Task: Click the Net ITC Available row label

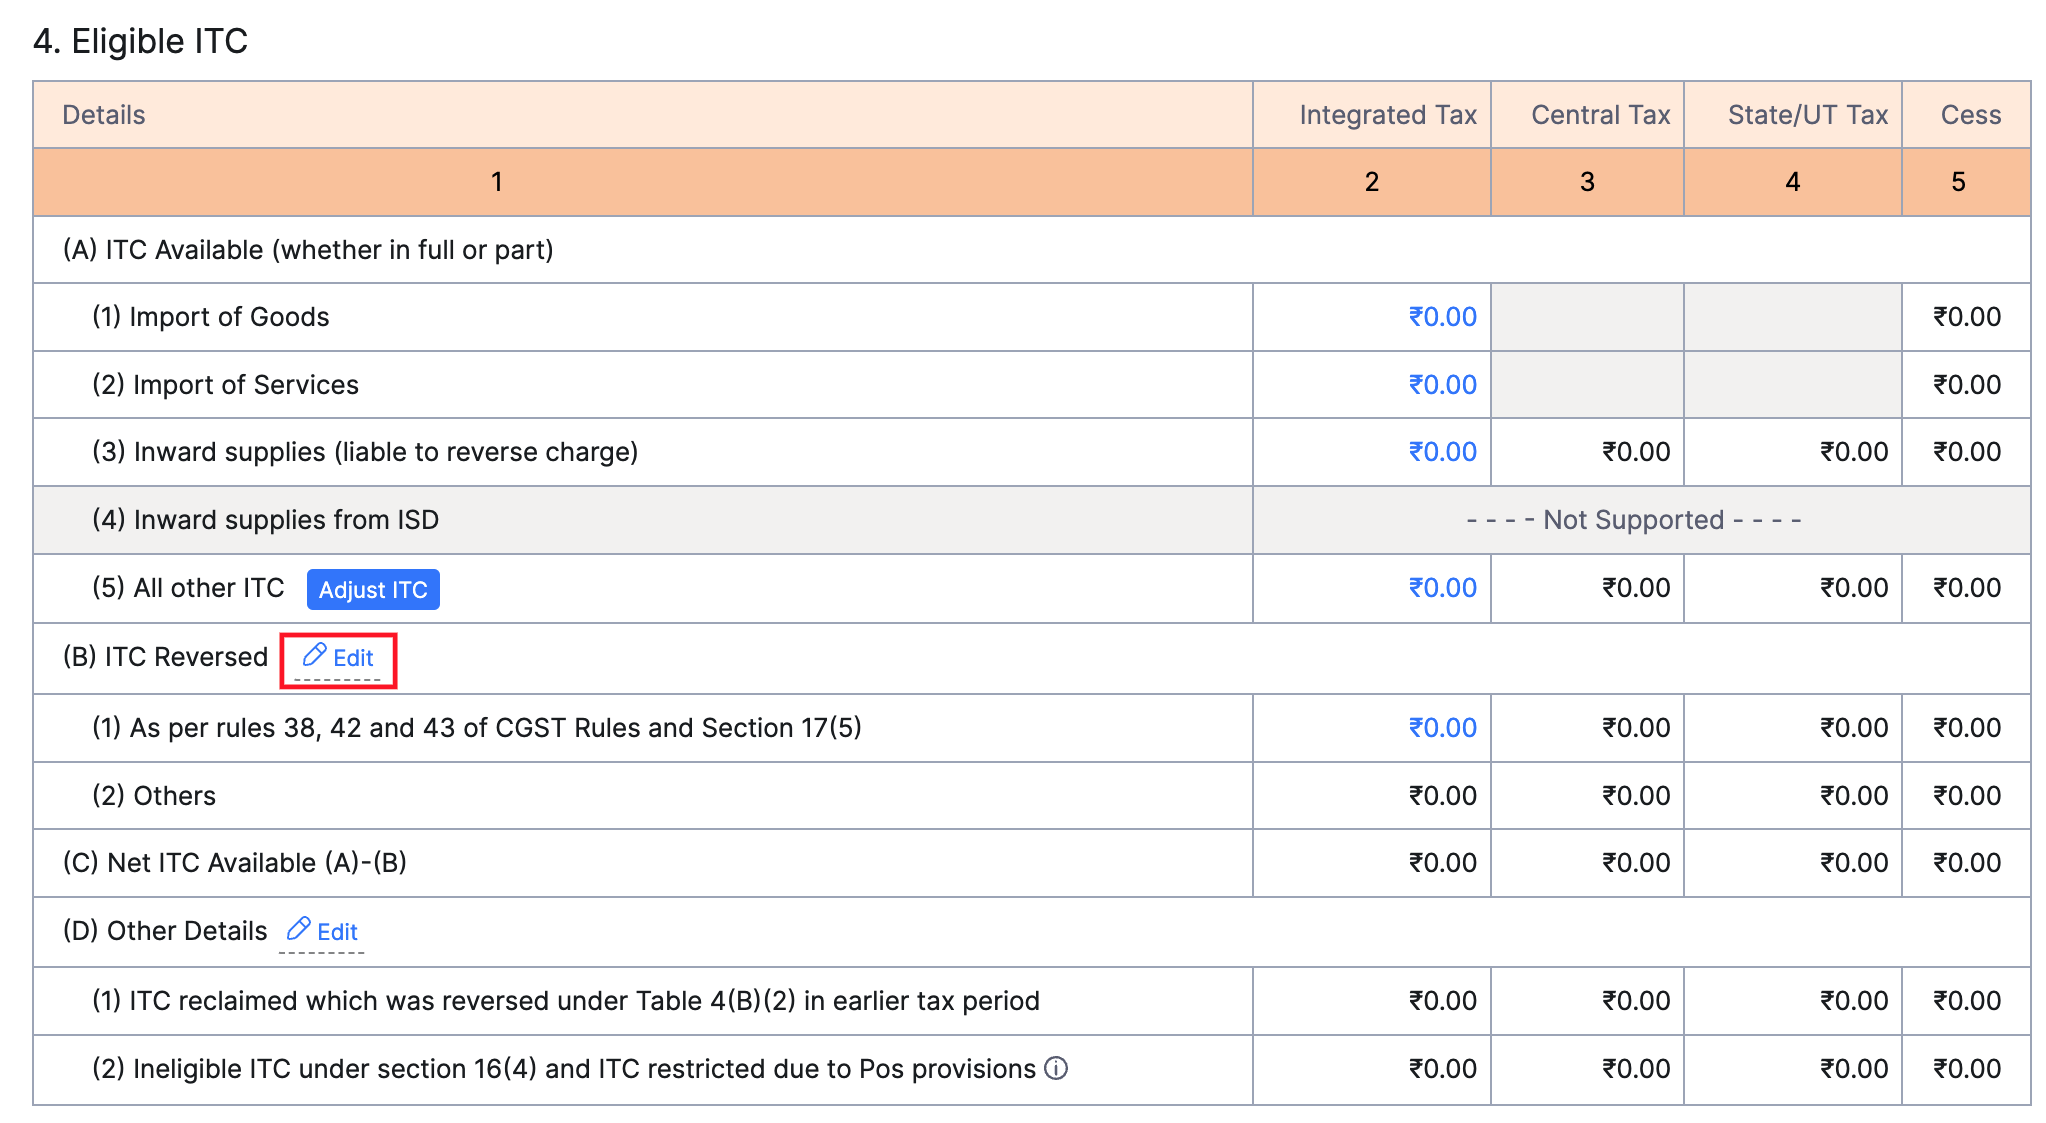Action: click(234, 862)
